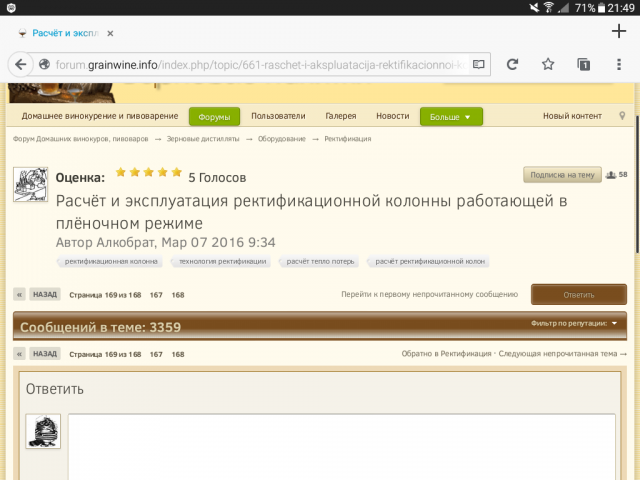Open a new browser tab
This screenshot has height=480, width=640.
(617, 31)
